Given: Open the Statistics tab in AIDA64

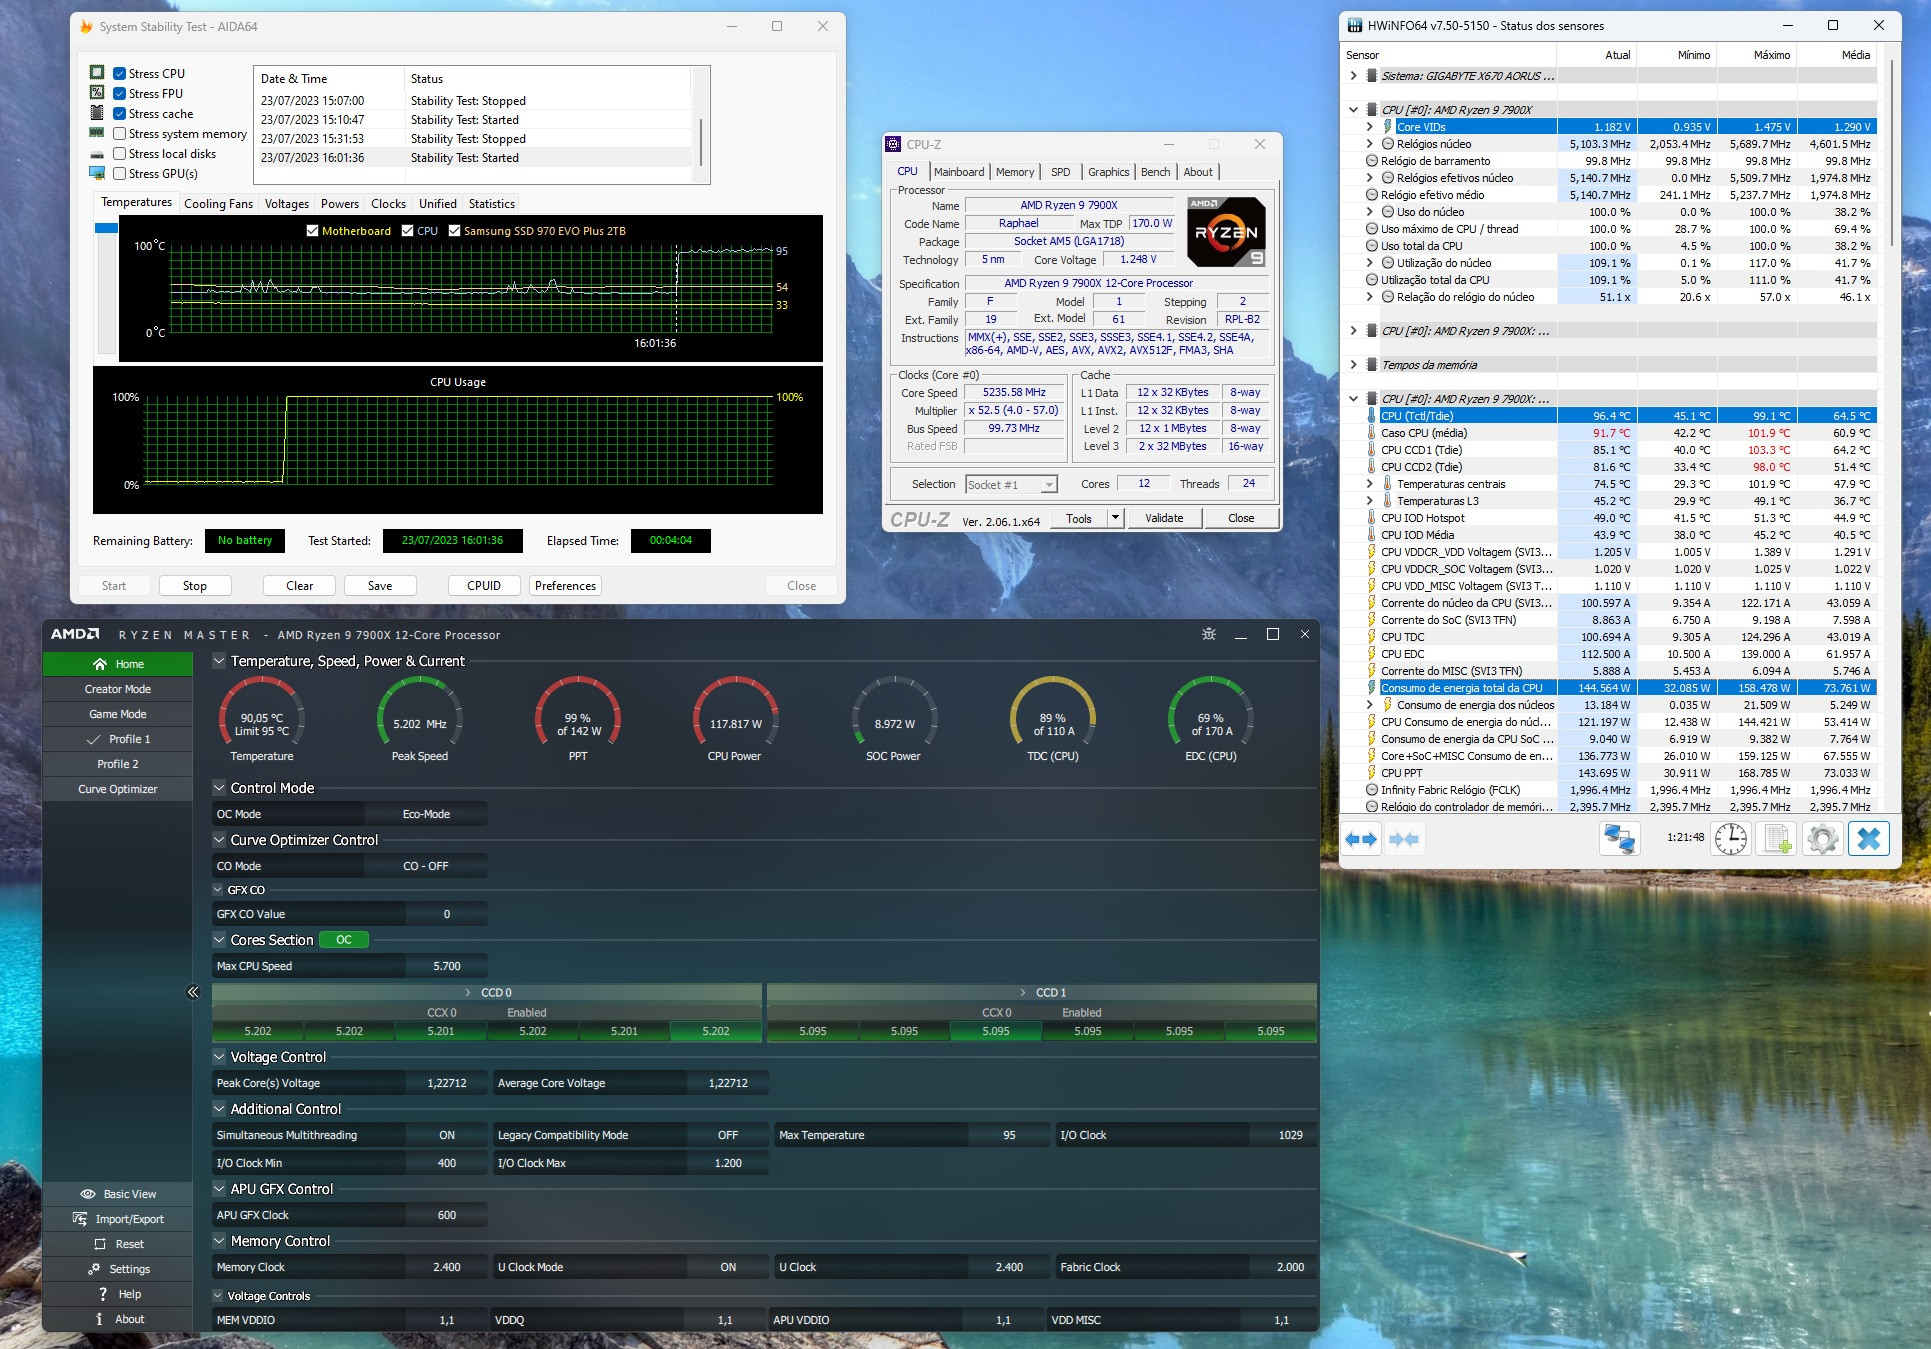Looking at the screenshot, I should point(492,204).
